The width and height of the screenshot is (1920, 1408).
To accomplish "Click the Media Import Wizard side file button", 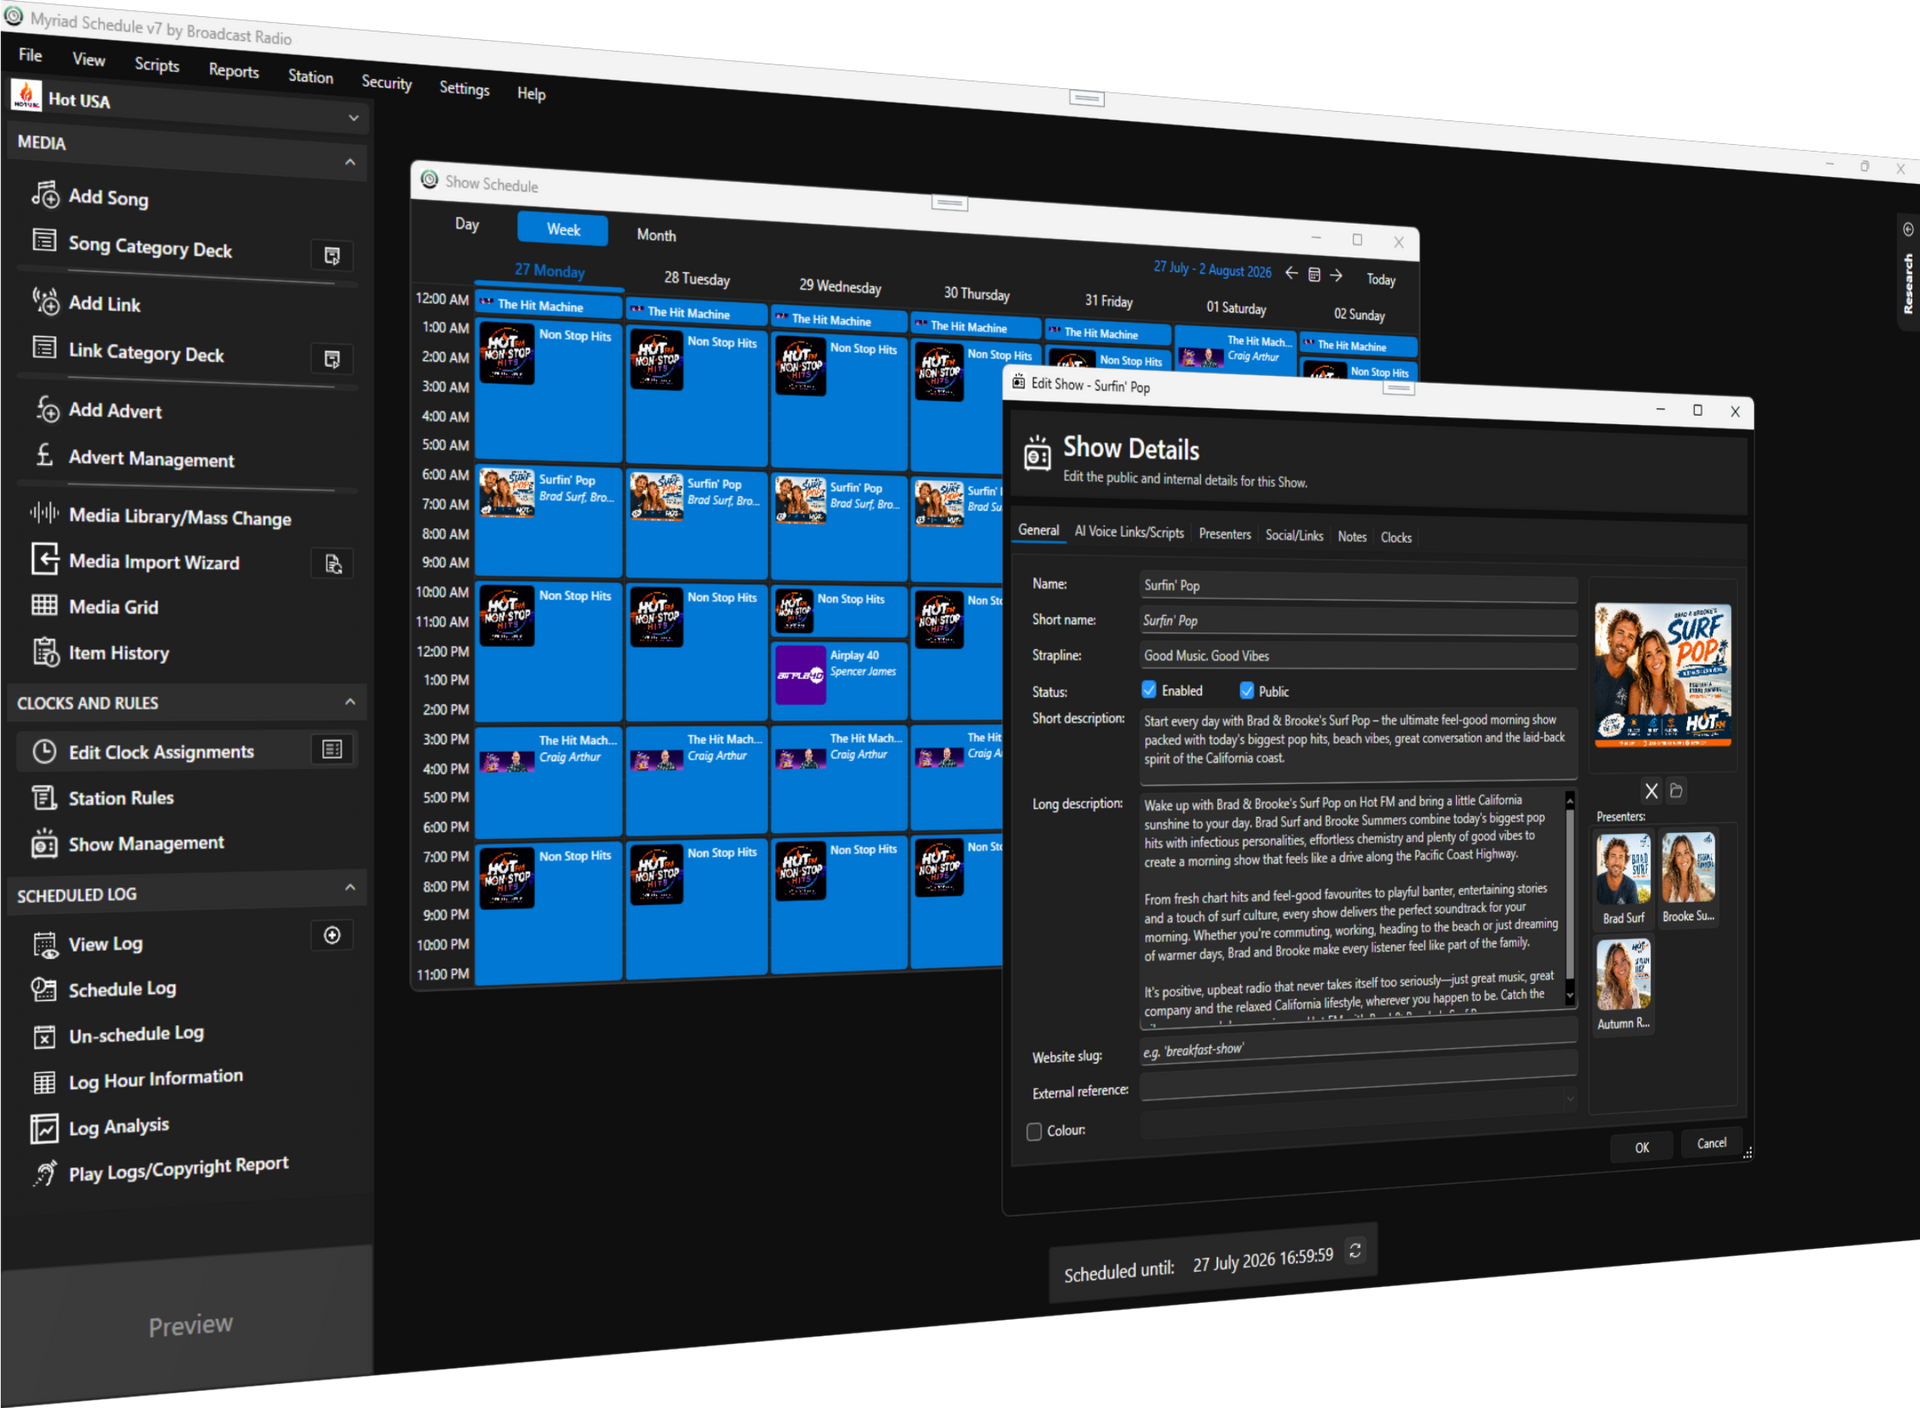I will tap(332, 564).
